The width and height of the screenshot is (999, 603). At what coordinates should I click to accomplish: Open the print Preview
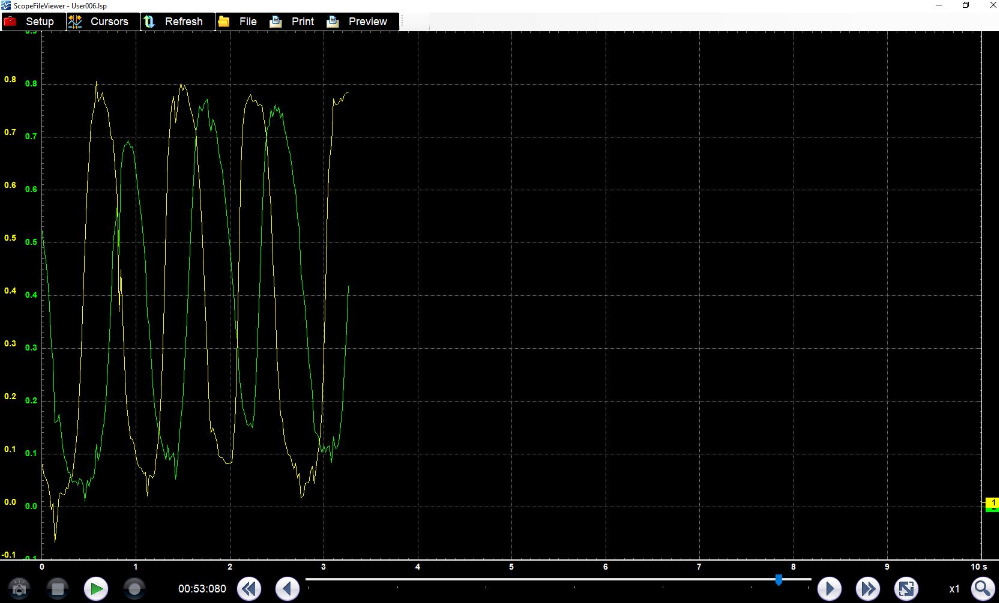[367, 21]
